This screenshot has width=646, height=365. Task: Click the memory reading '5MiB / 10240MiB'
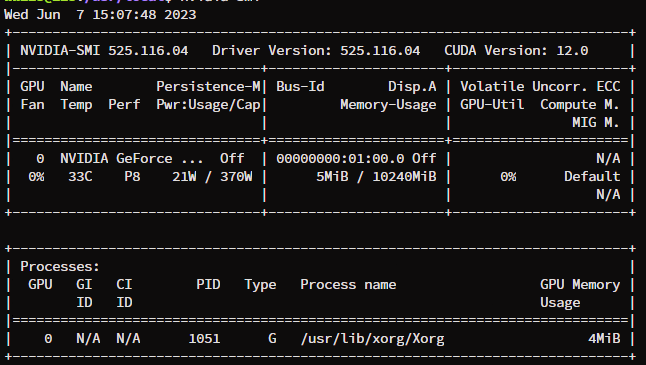point(376,177)
